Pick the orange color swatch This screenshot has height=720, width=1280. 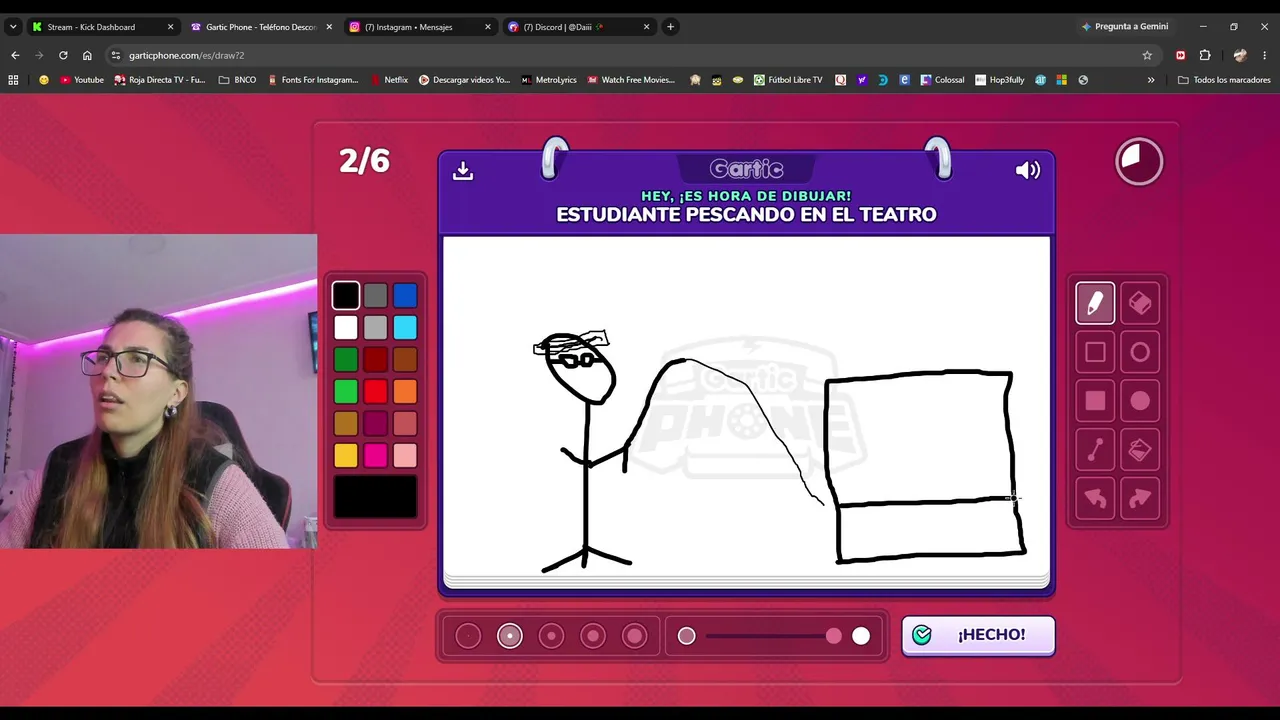(405, 391)
